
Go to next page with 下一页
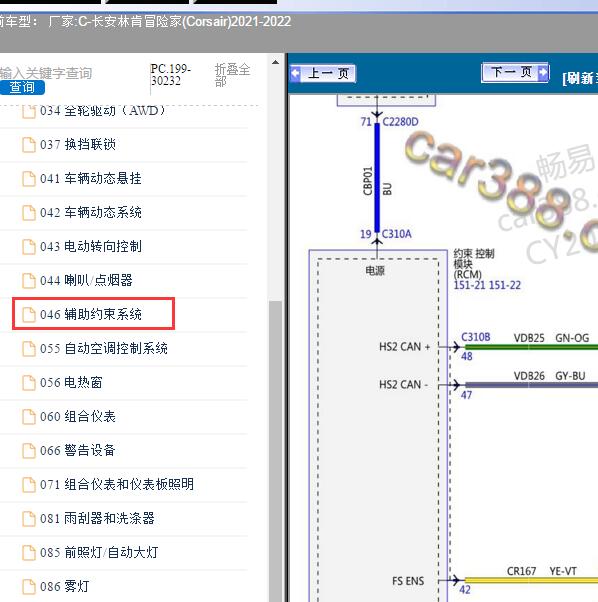pyautogui.click(x=515, y=72)
